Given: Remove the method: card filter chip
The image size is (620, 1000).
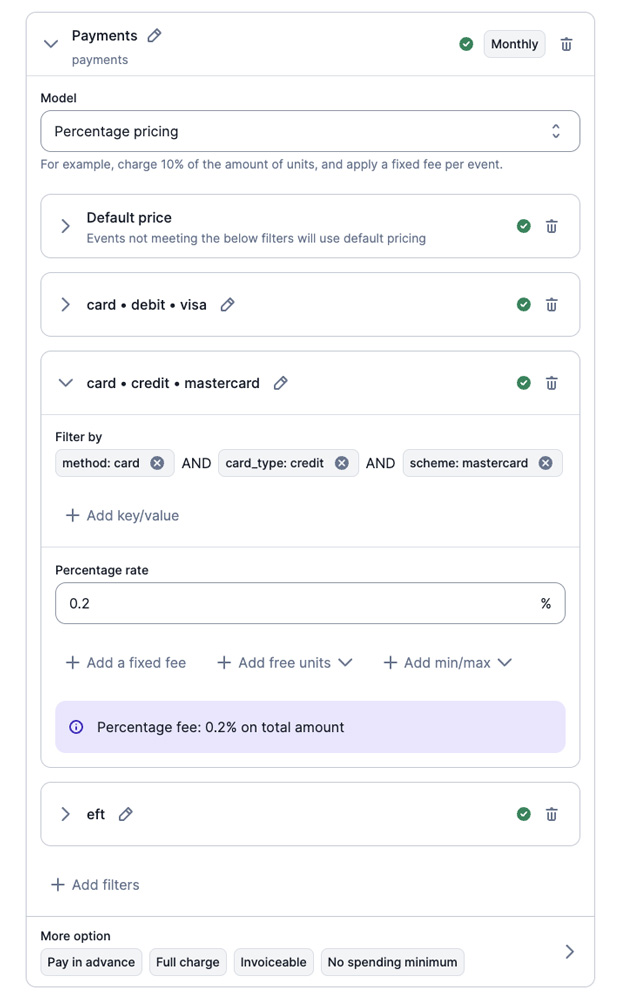Looking at the screenshot, I should coord(157,463).
